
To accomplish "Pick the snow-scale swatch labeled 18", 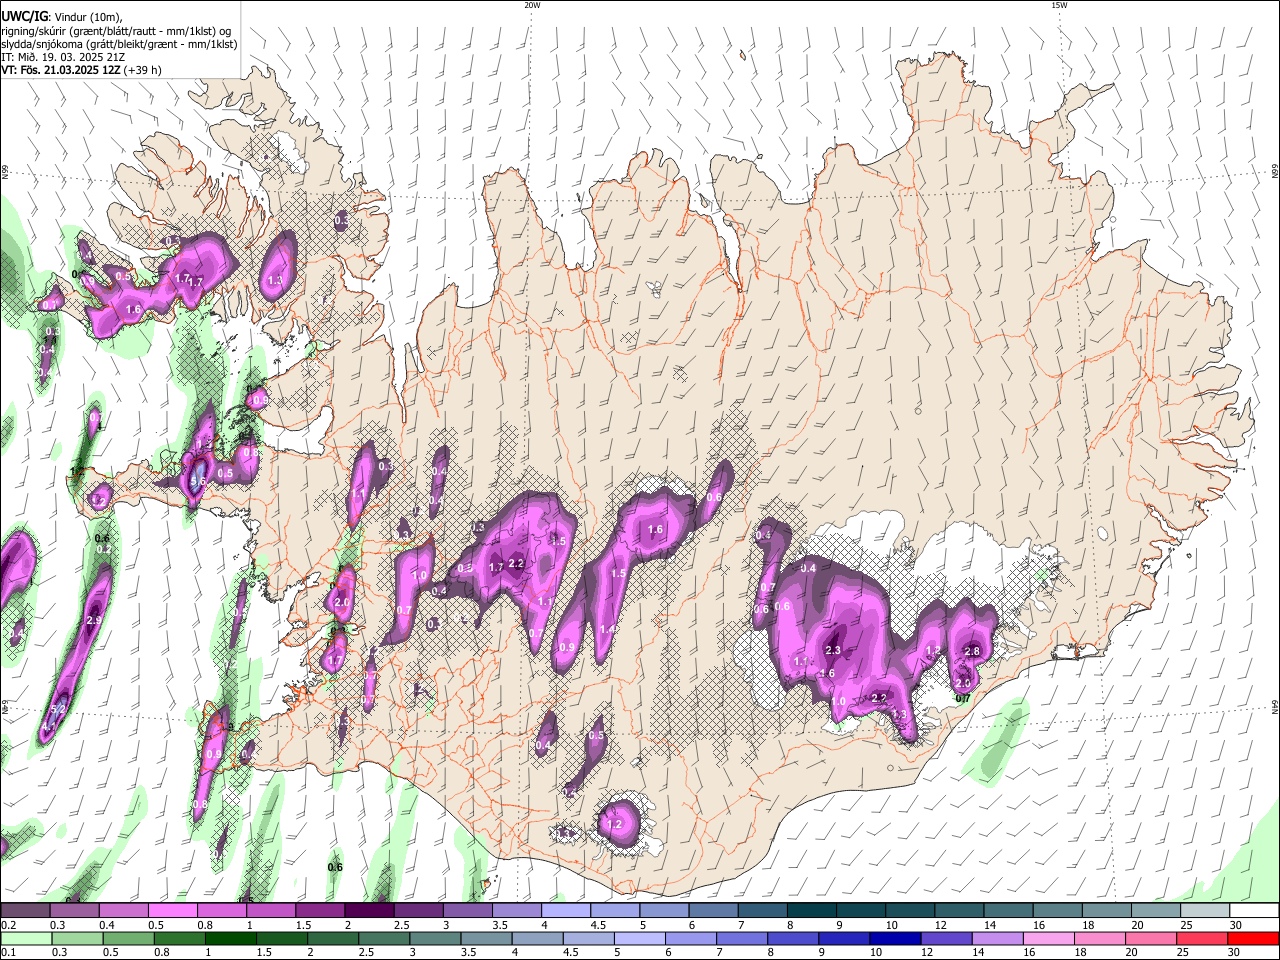I will pyautogui.click(x=1108, y=911).
